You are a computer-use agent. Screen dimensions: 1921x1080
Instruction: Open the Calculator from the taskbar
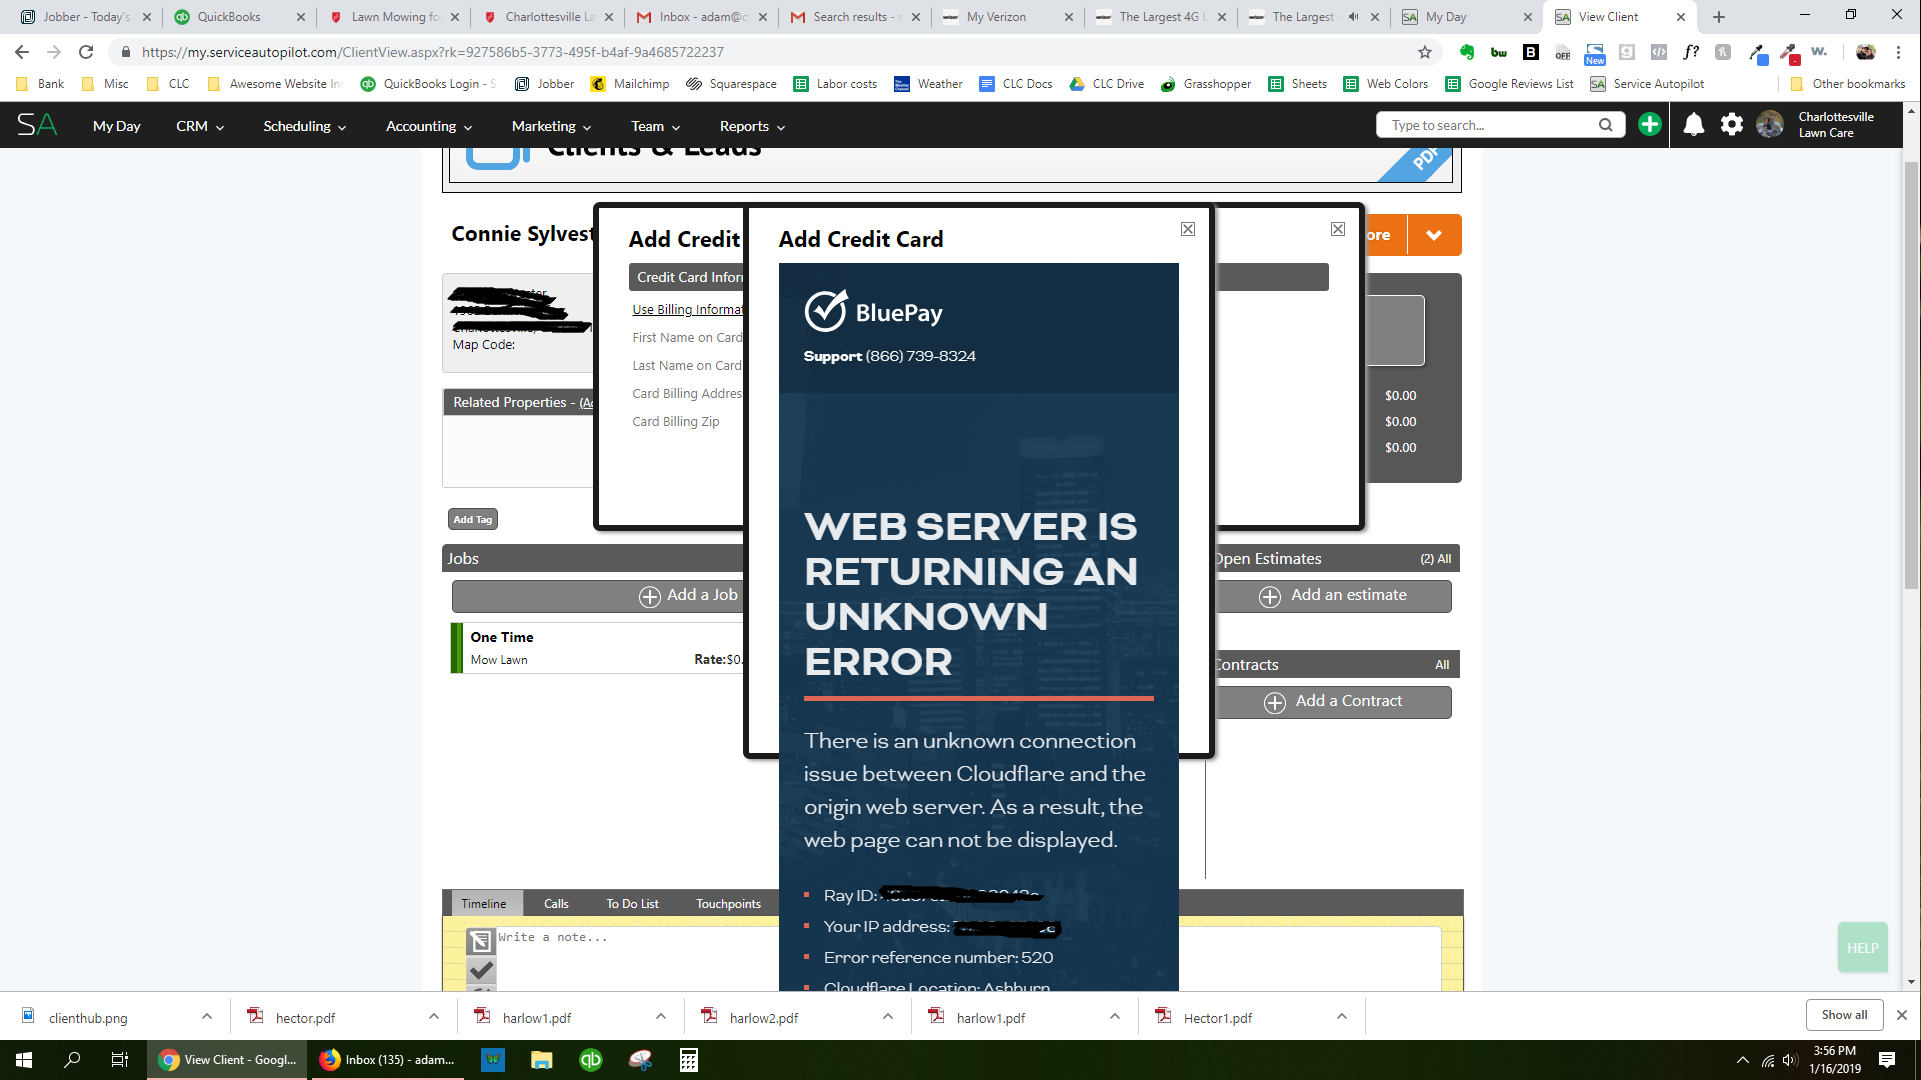[x=689, y=1060]
